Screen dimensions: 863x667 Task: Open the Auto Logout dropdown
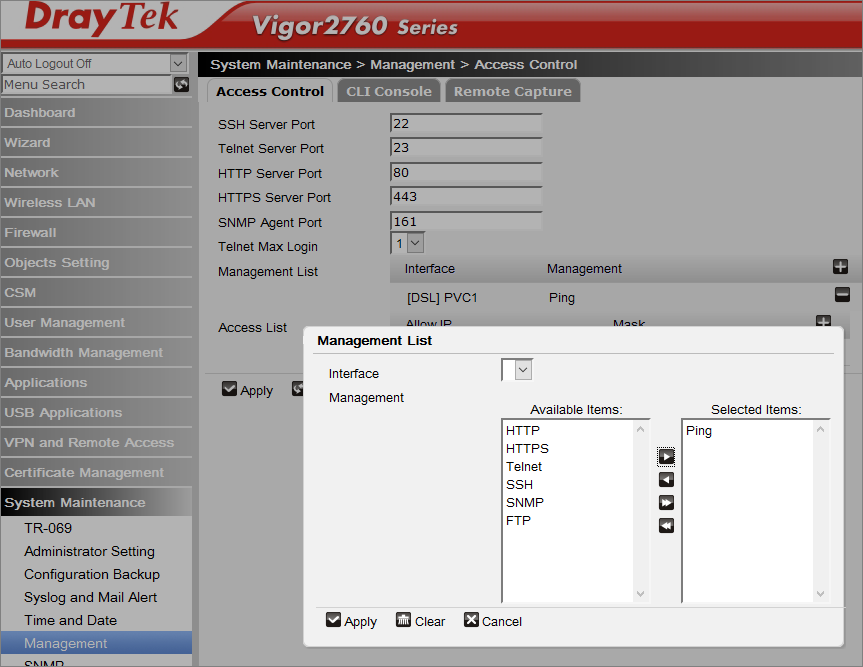pos(178,63)
